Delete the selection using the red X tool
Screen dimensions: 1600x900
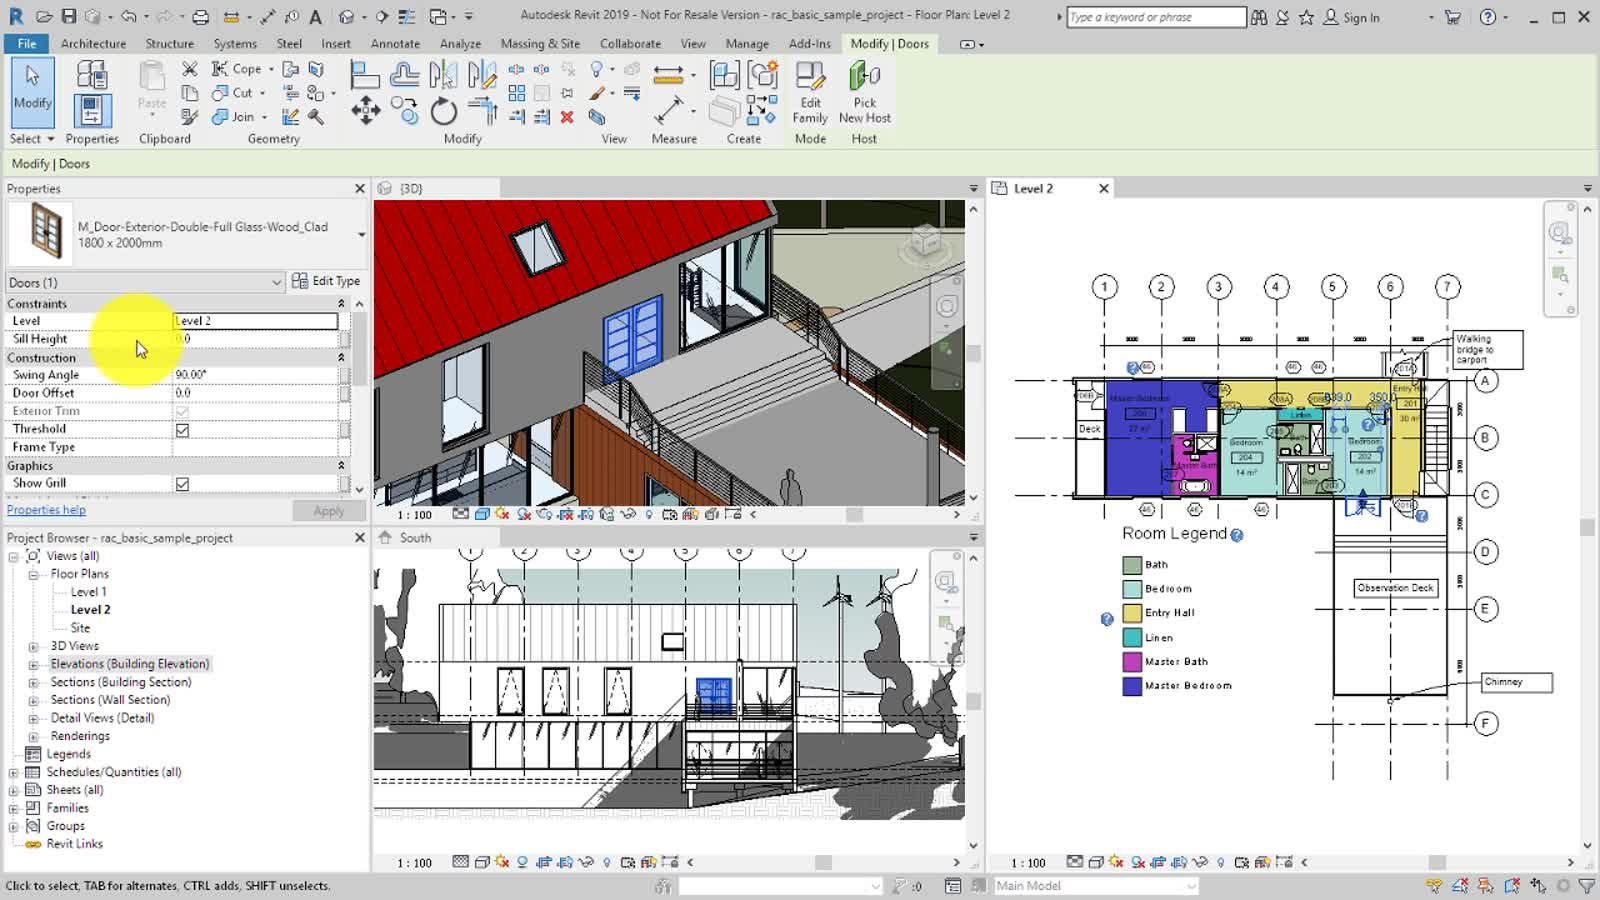[x=567, y=117]
